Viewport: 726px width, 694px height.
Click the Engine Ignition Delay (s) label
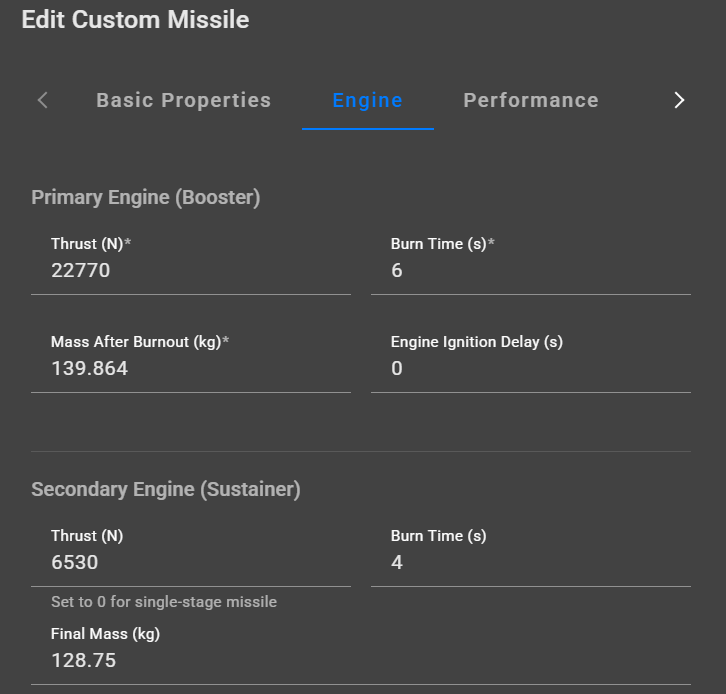click(x=476, y=342)
